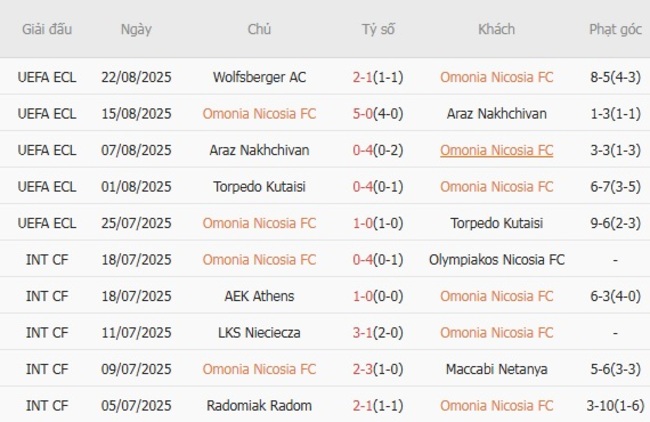Click the Phạt góc column header
The height and width of the screenshot is (422, 650).
[615, 29]
